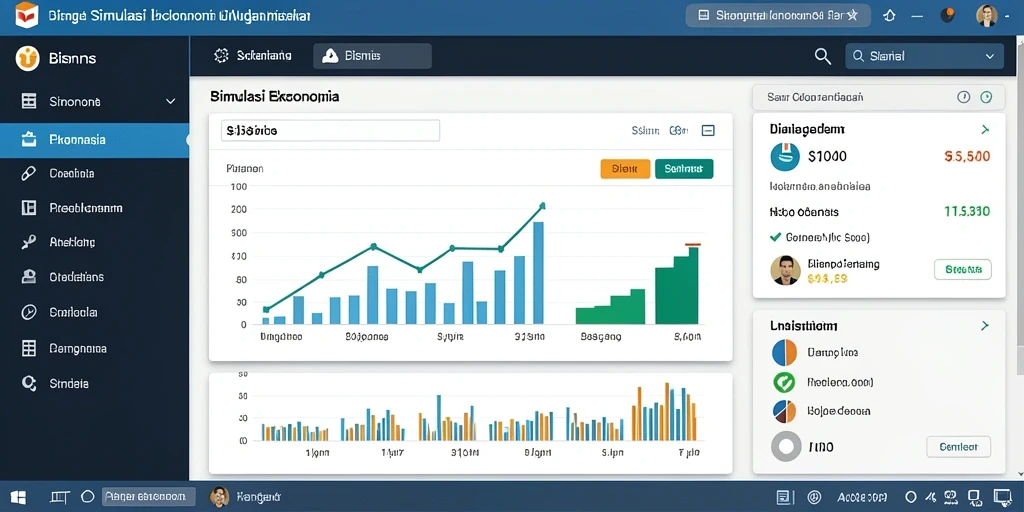Expand the Lnaisitmam panel arrow

pyautogui.click(x=985, y=325)
